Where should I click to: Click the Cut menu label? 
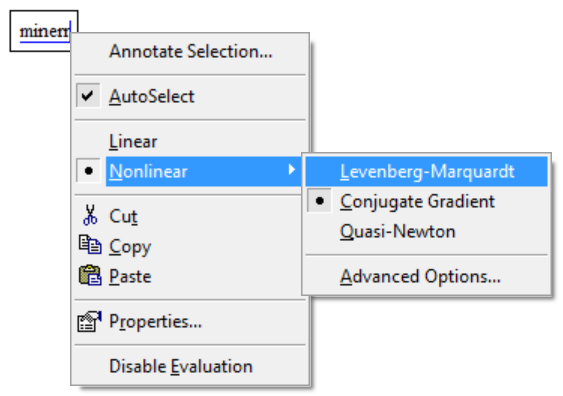point(123,216)
